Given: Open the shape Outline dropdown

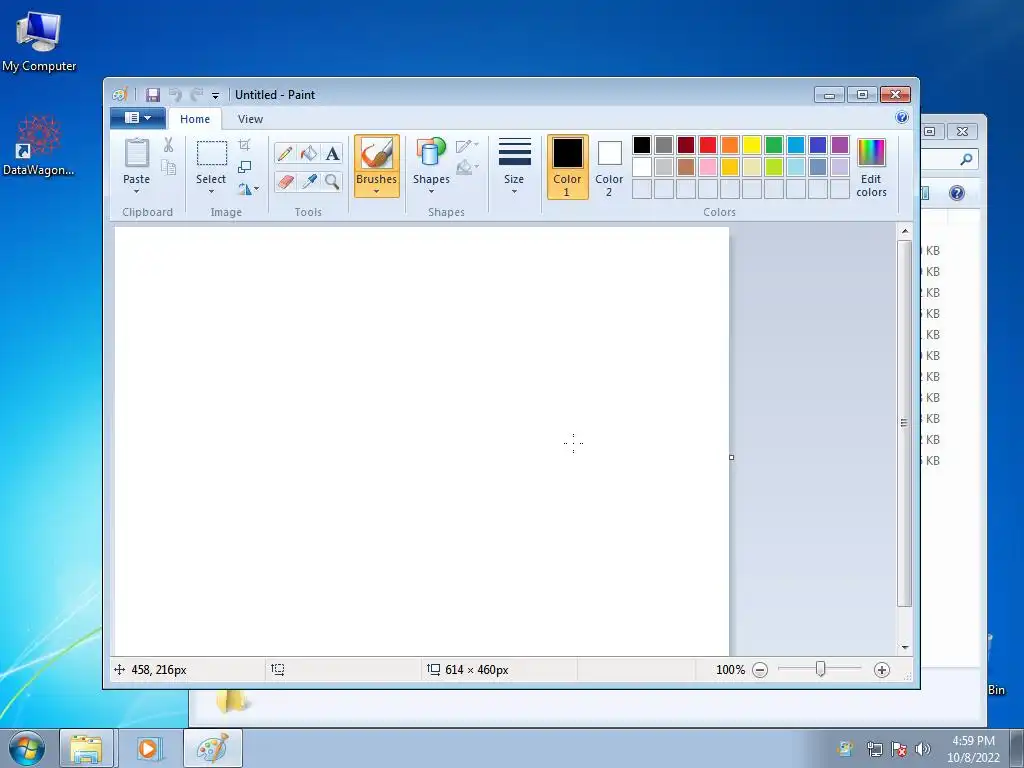Looking at the screenshot, I should 467,146.
